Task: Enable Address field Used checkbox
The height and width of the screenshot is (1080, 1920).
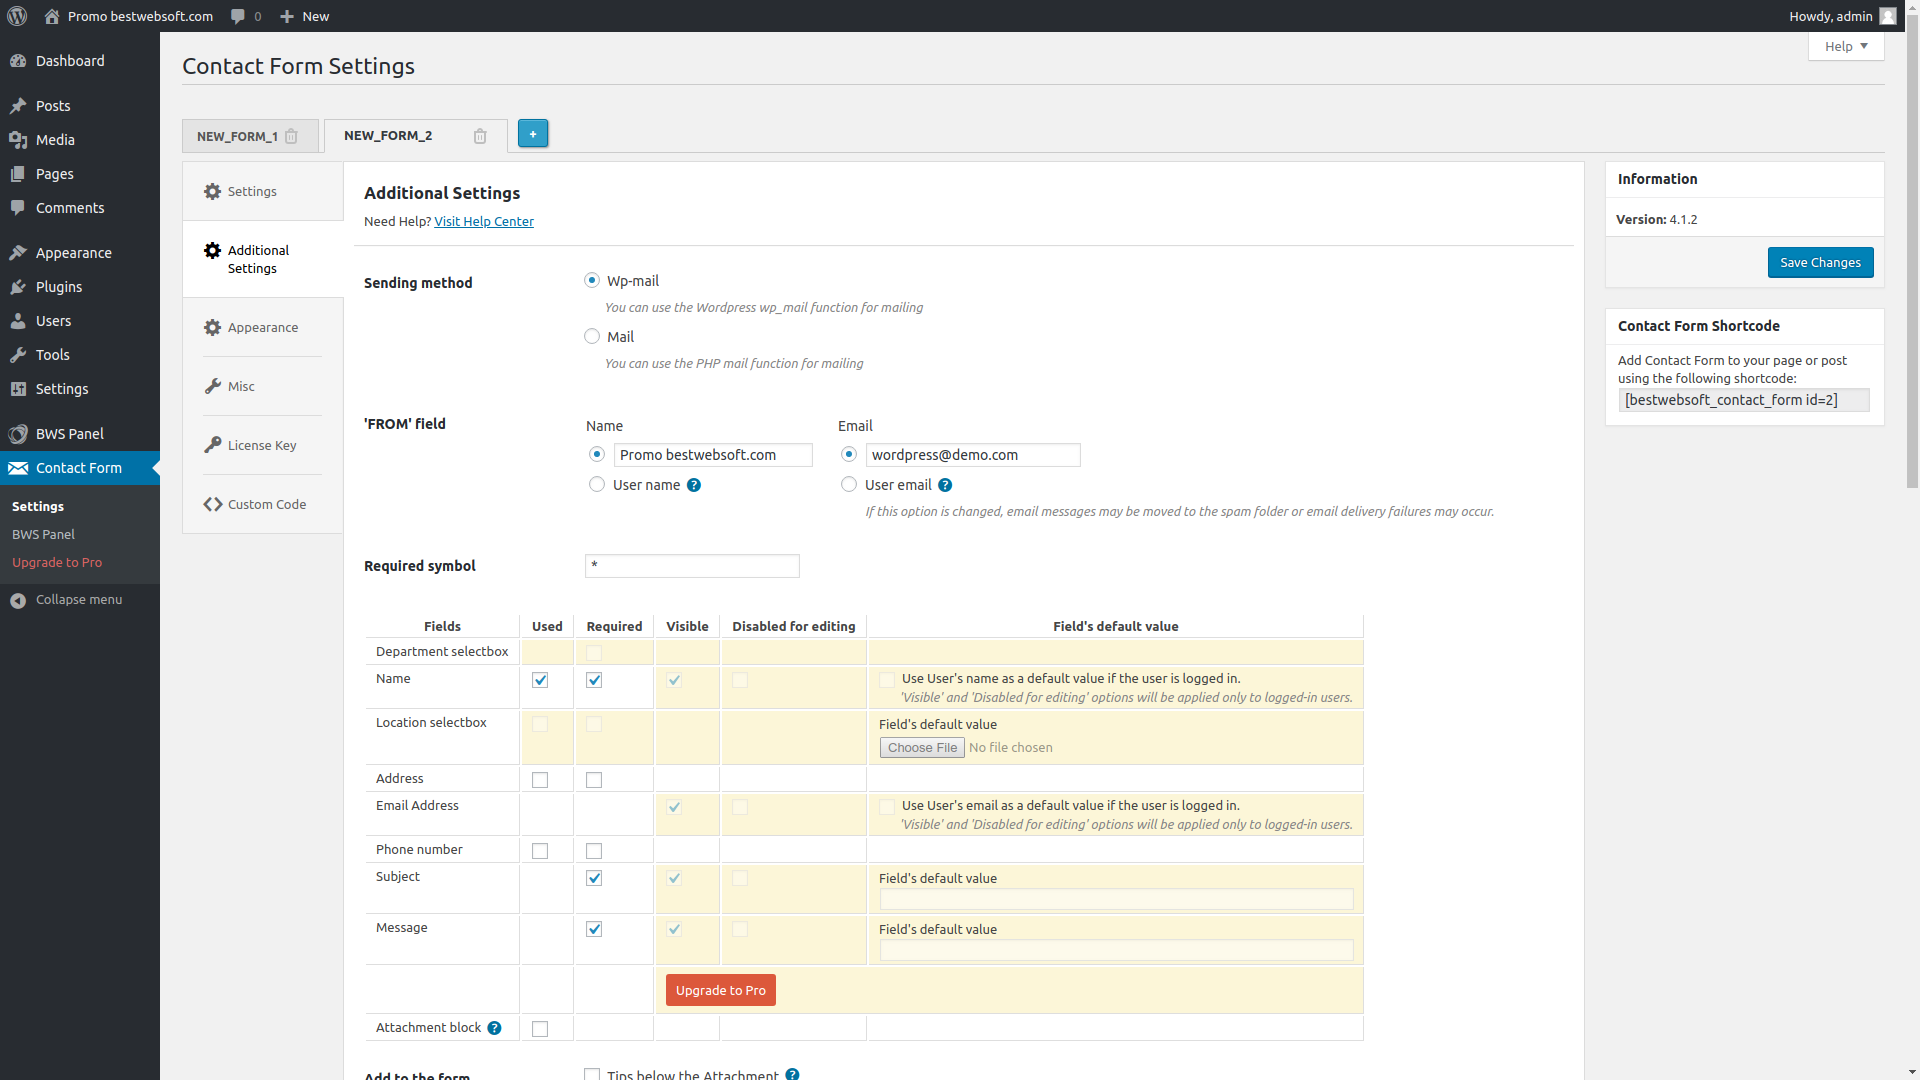Action: click(540, 780)
